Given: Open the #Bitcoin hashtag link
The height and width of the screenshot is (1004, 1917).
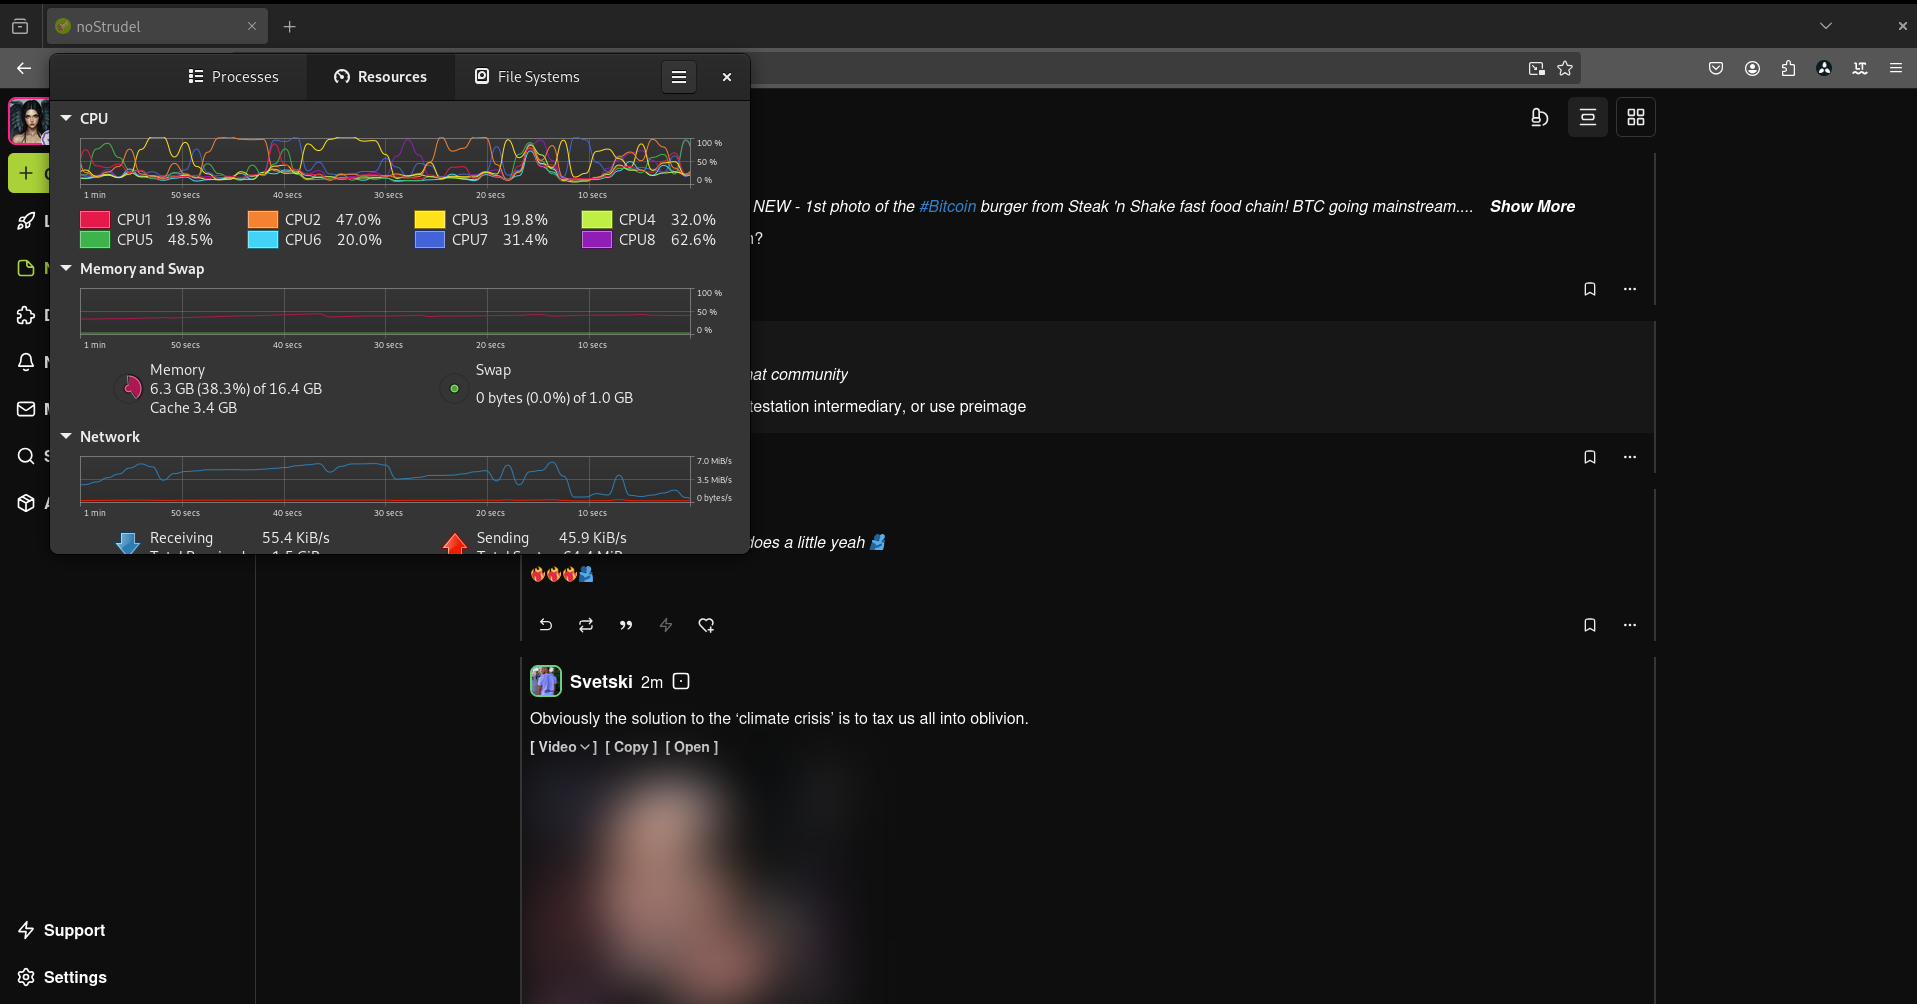Looking at the screenshot, I should (947, 206).
